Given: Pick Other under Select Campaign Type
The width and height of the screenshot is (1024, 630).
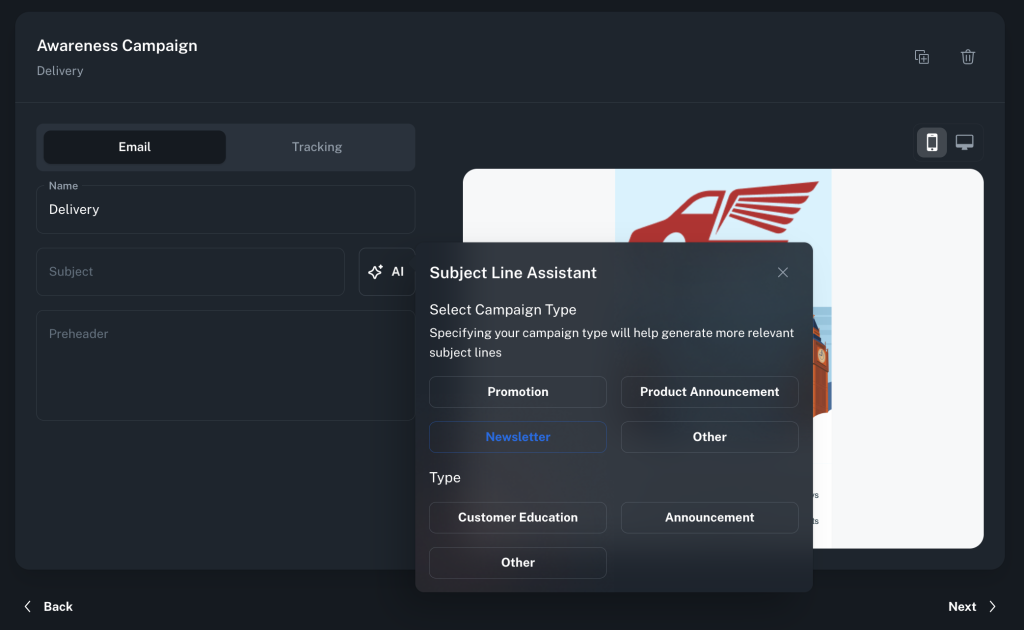Looking at the screenshot, I should pos(709,437).
